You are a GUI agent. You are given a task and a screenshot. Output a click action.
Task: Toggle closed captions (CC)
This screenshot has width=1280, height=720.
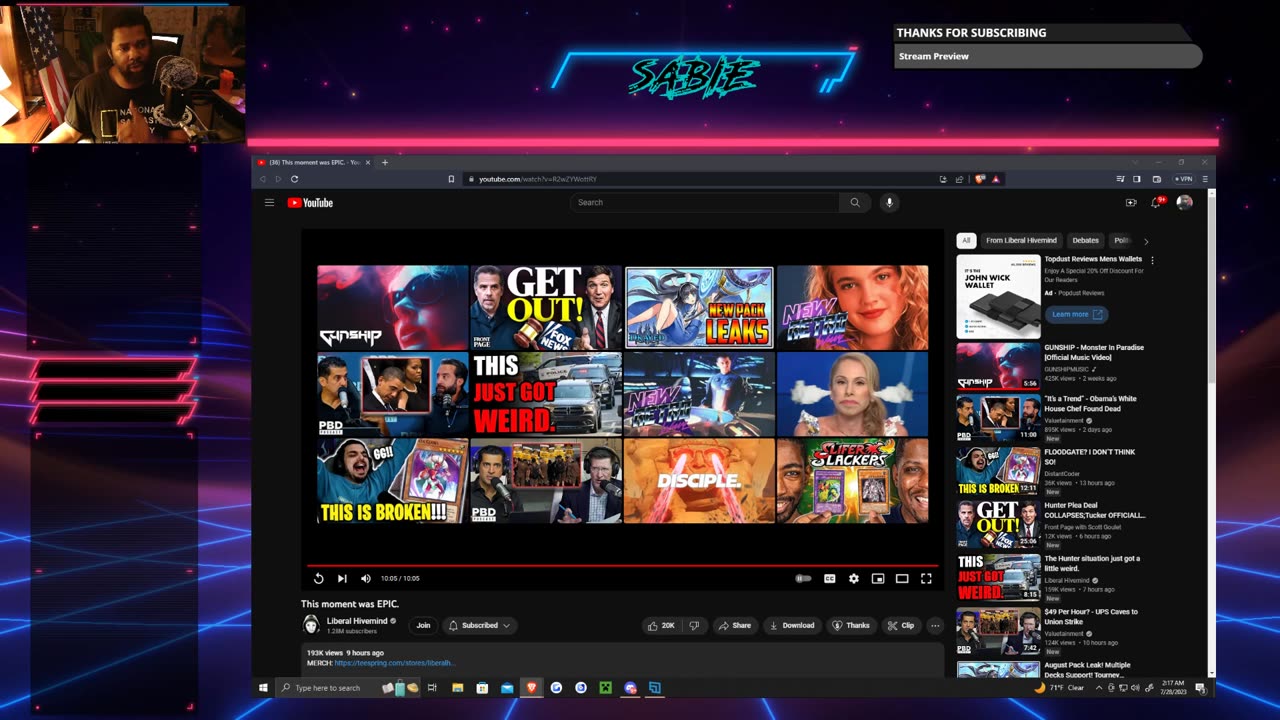point(829,578)
